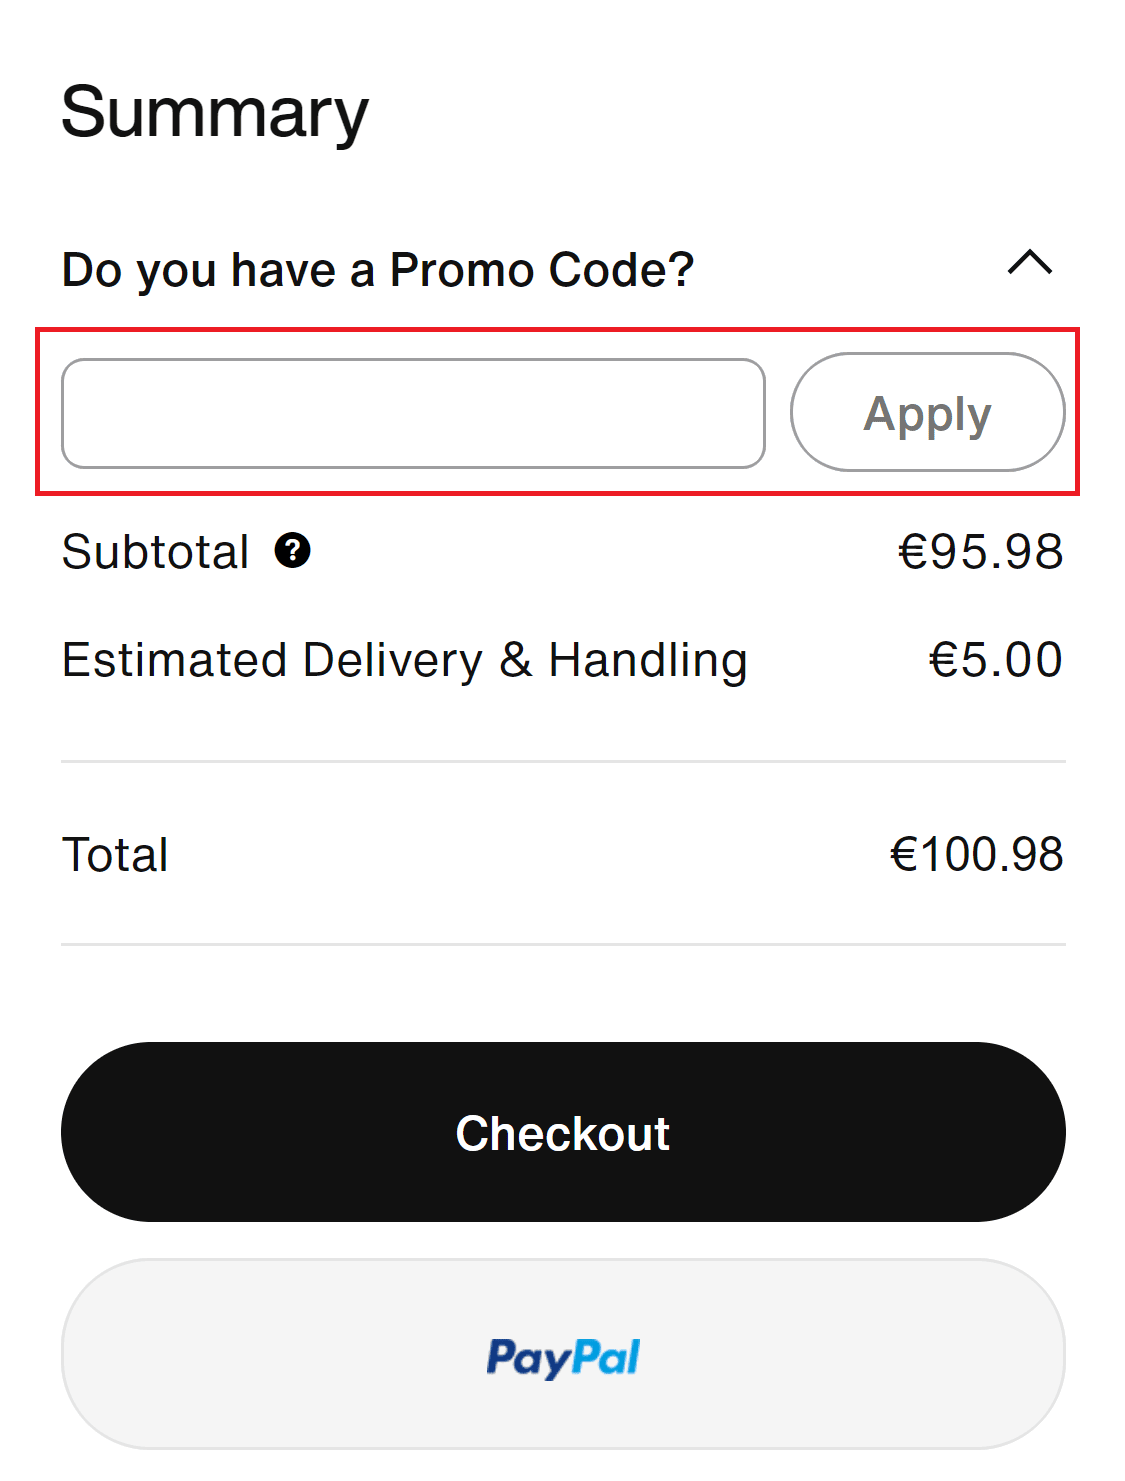The height and width of the screenshot is (1481, 1125).
Task: Select the Total label
Action: coord(115,855)
